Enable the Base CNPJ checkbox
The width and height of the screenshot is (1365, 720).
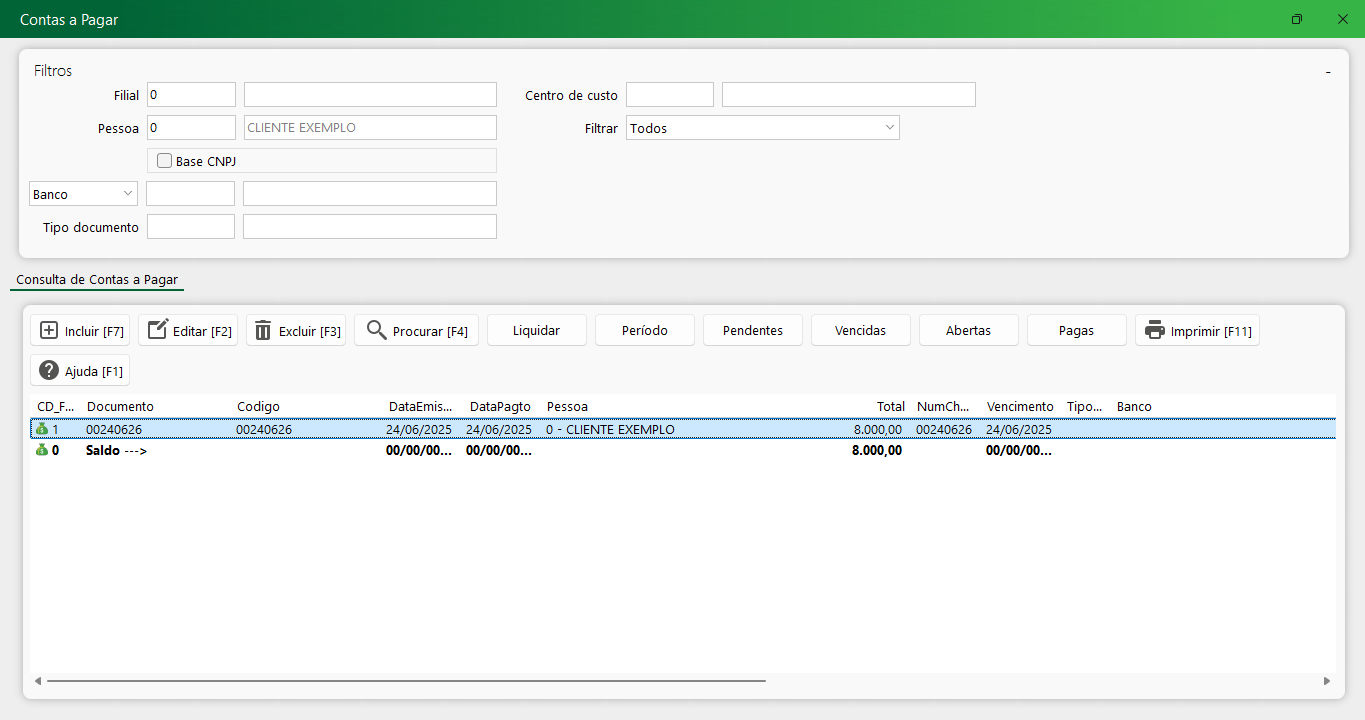click(x=165, y=161)
